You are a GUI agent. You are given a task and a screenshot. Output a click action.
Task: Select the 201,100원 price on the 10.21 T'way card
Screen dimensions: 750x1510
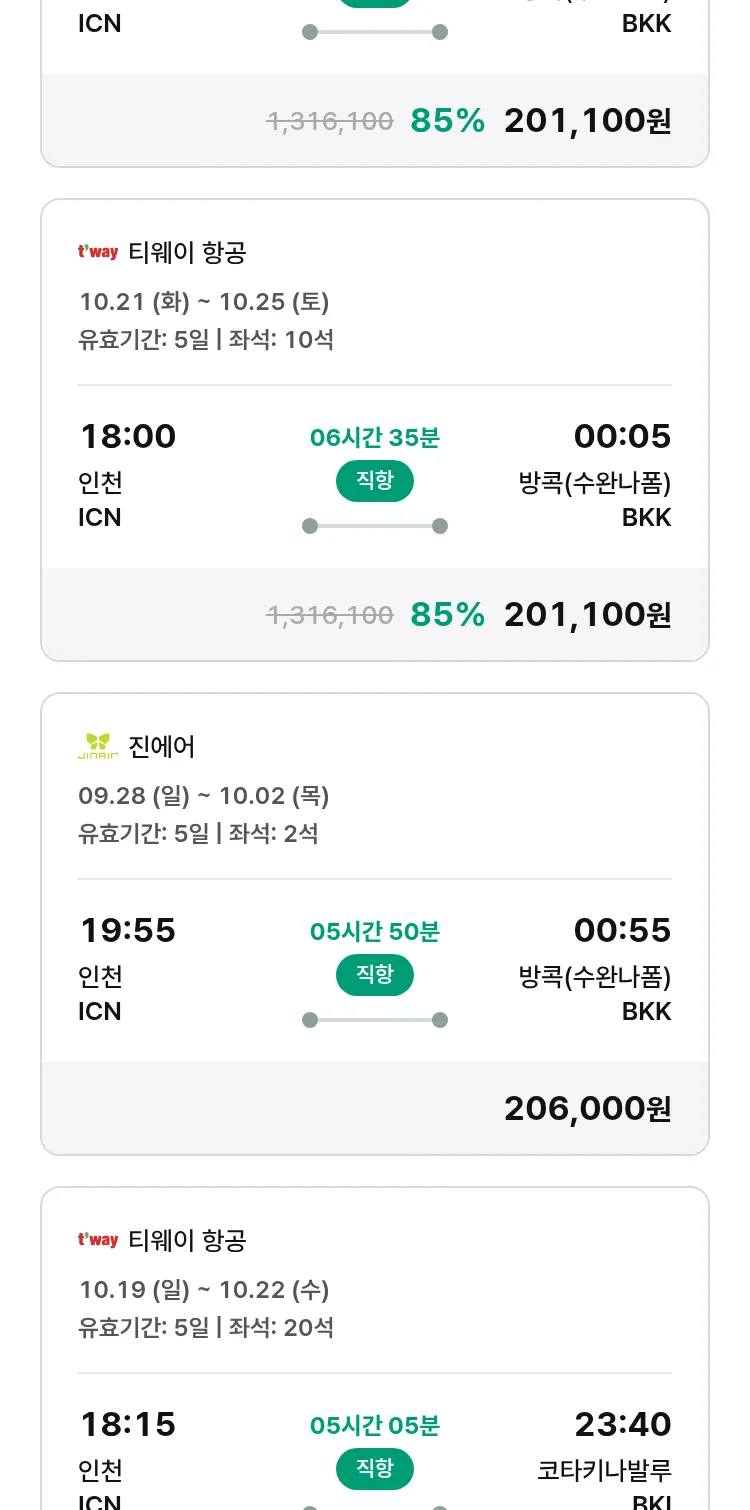coord(587,614)
